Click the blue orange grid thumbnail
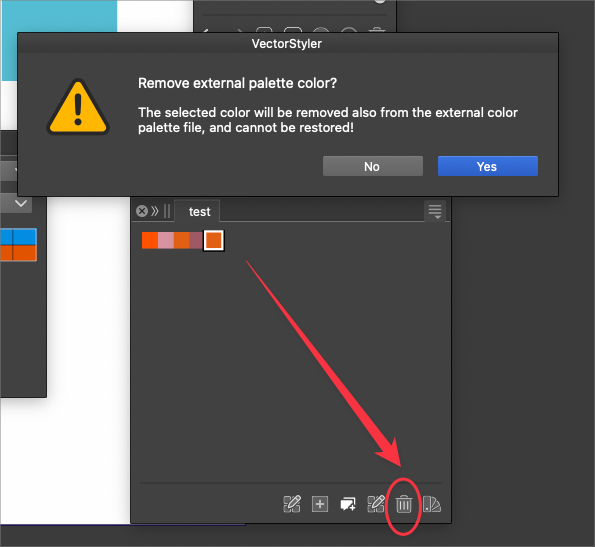Image resolution: width=595 pixels, height=547 pixels. [x=18, y=245]
